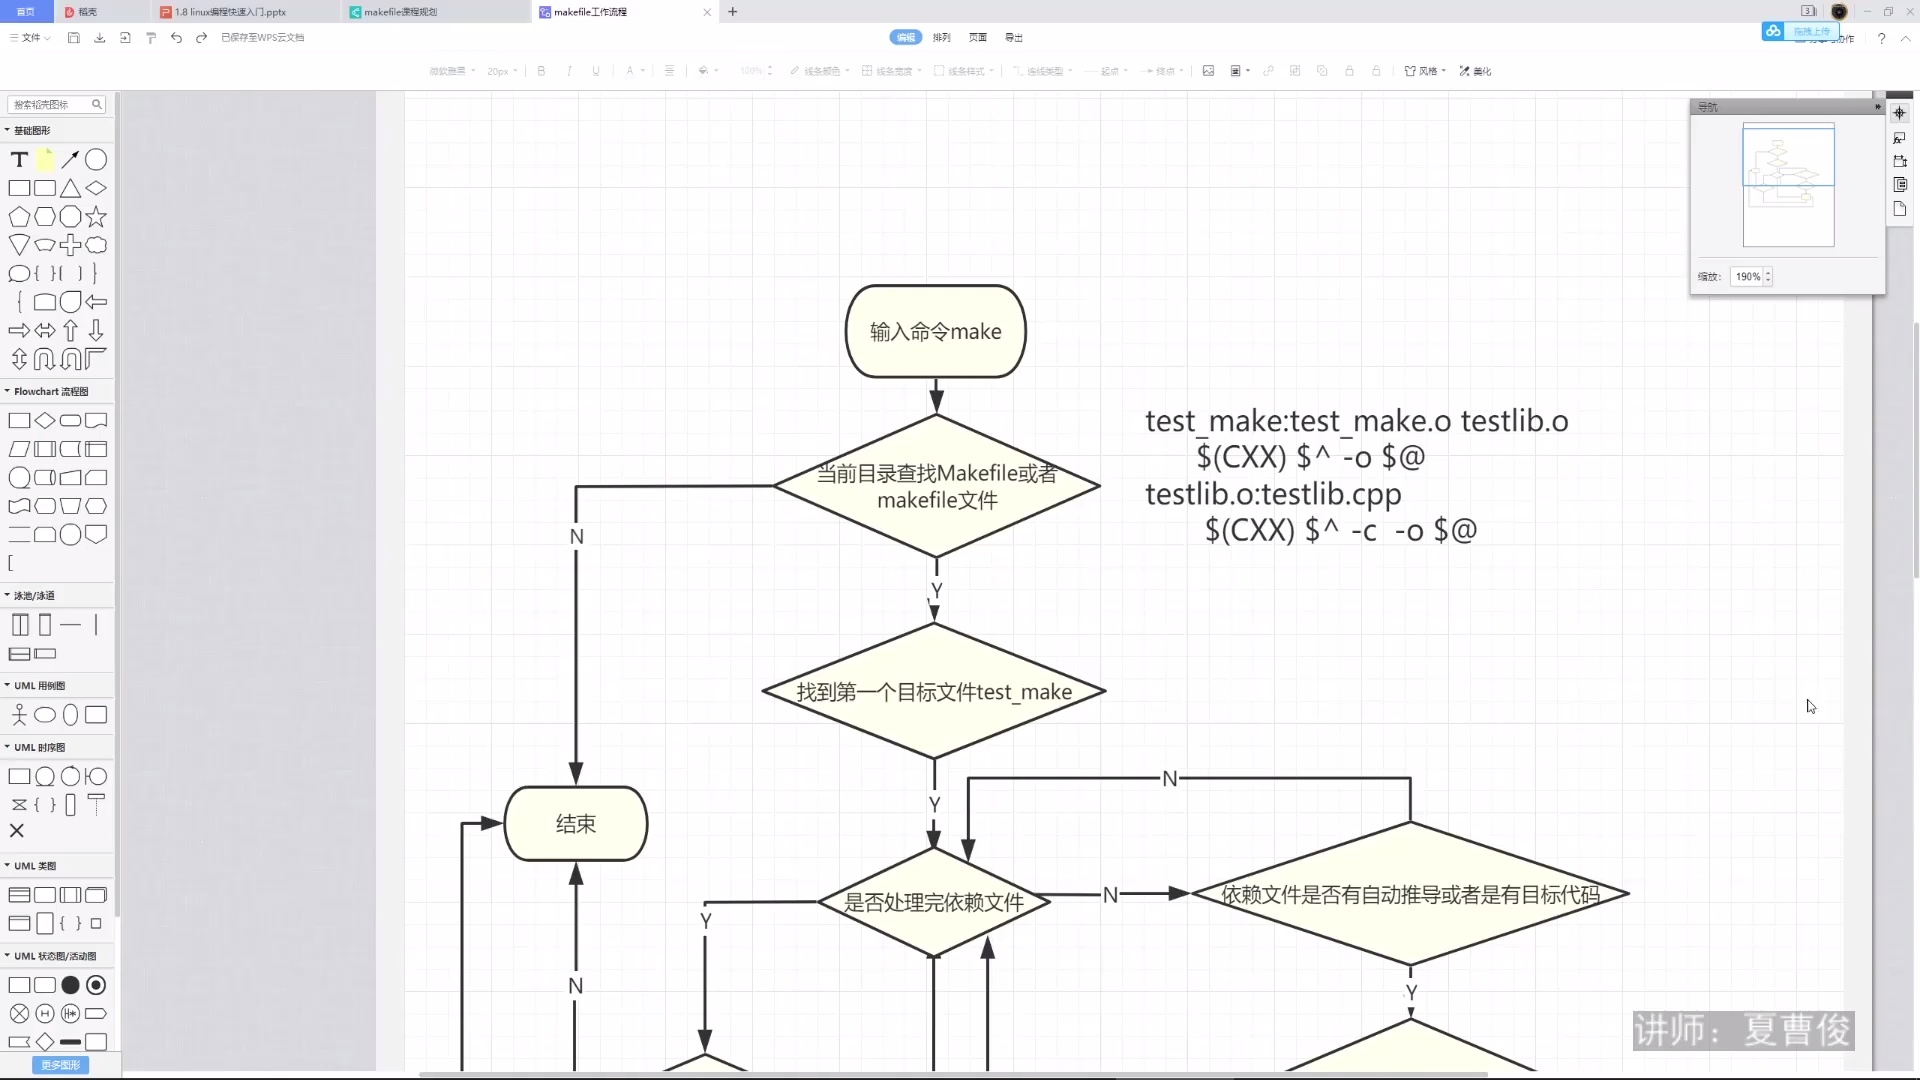Switch to the 排列 arrange tab
The width and height of the screenshot is (1920, 1080).
[x=942, y=38]
